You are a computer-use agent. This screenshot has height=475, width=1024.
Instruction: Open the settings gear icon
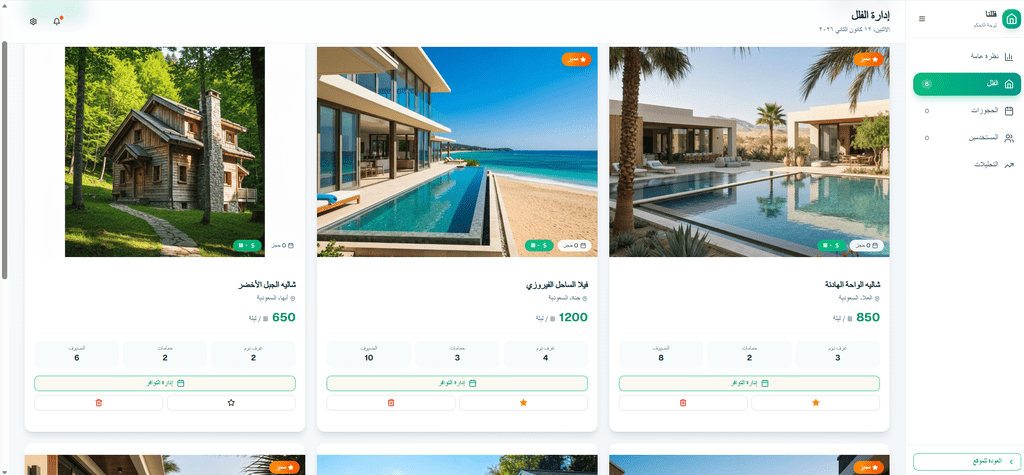(33, 22)
